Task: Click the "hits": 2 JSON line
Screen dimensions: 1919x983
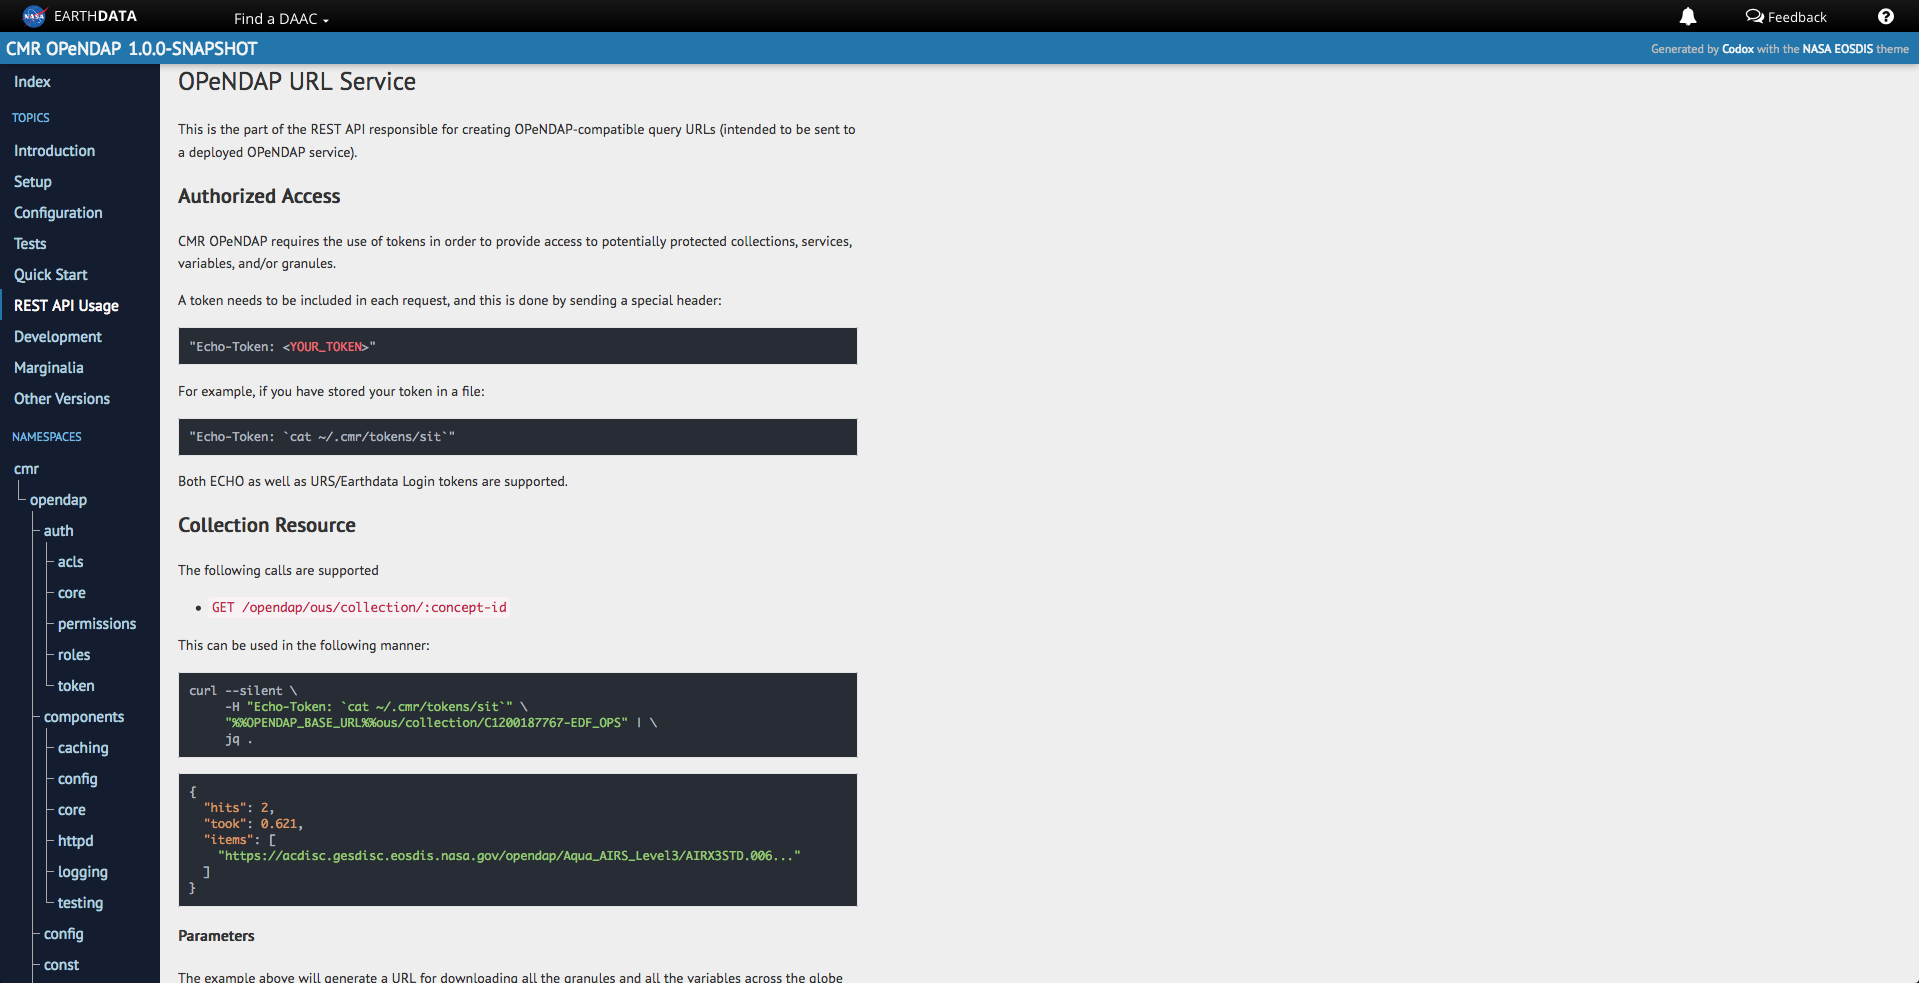Action: (239, 808)
